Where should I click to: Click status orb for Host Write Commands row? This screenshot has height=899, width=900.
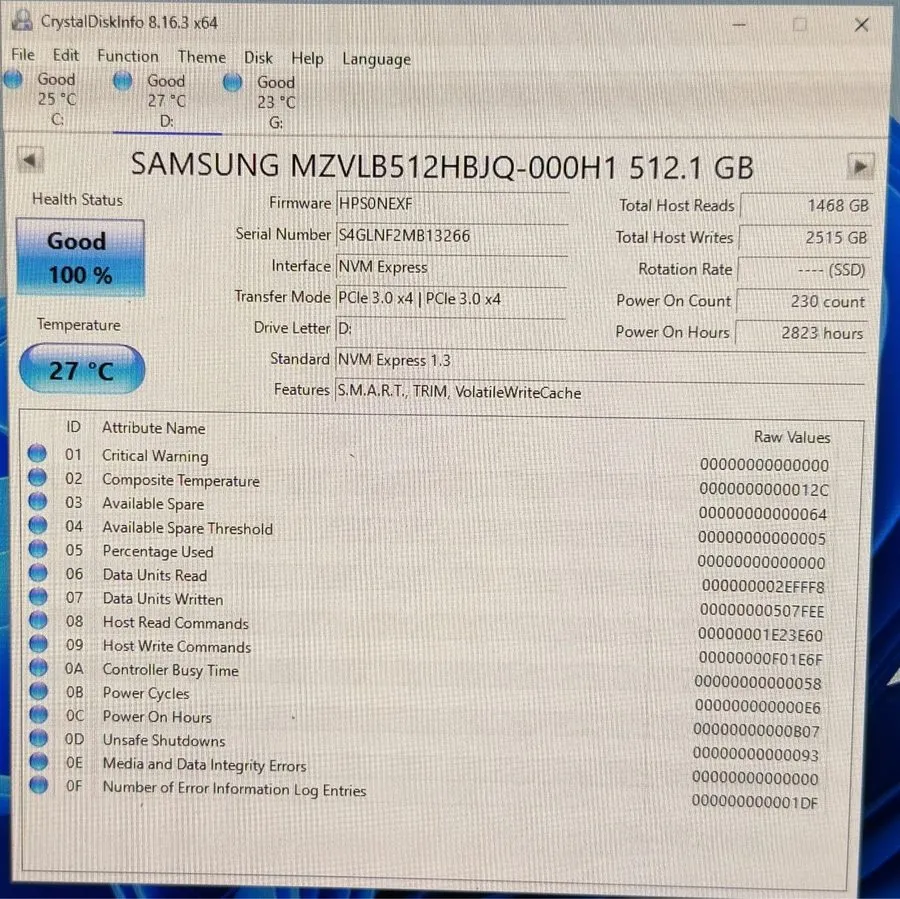pos(38,644)
